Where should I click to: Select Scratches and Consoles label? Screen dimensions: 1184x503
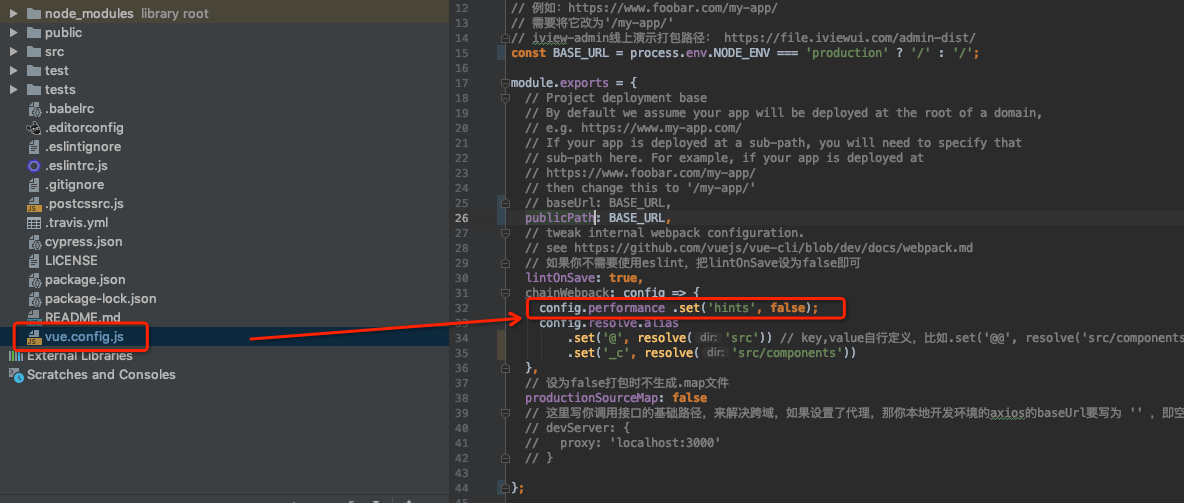click(101, 375)
